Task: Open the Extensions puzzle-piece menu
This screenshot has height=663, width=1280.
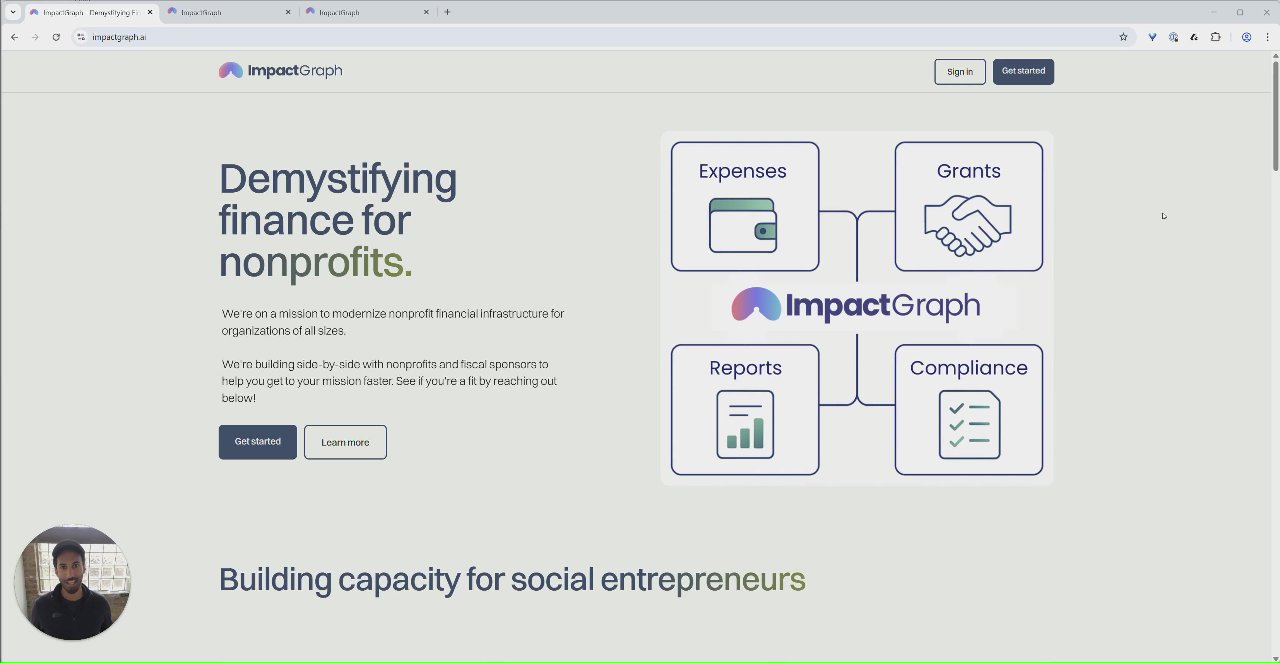Action: click(1216, 37)
